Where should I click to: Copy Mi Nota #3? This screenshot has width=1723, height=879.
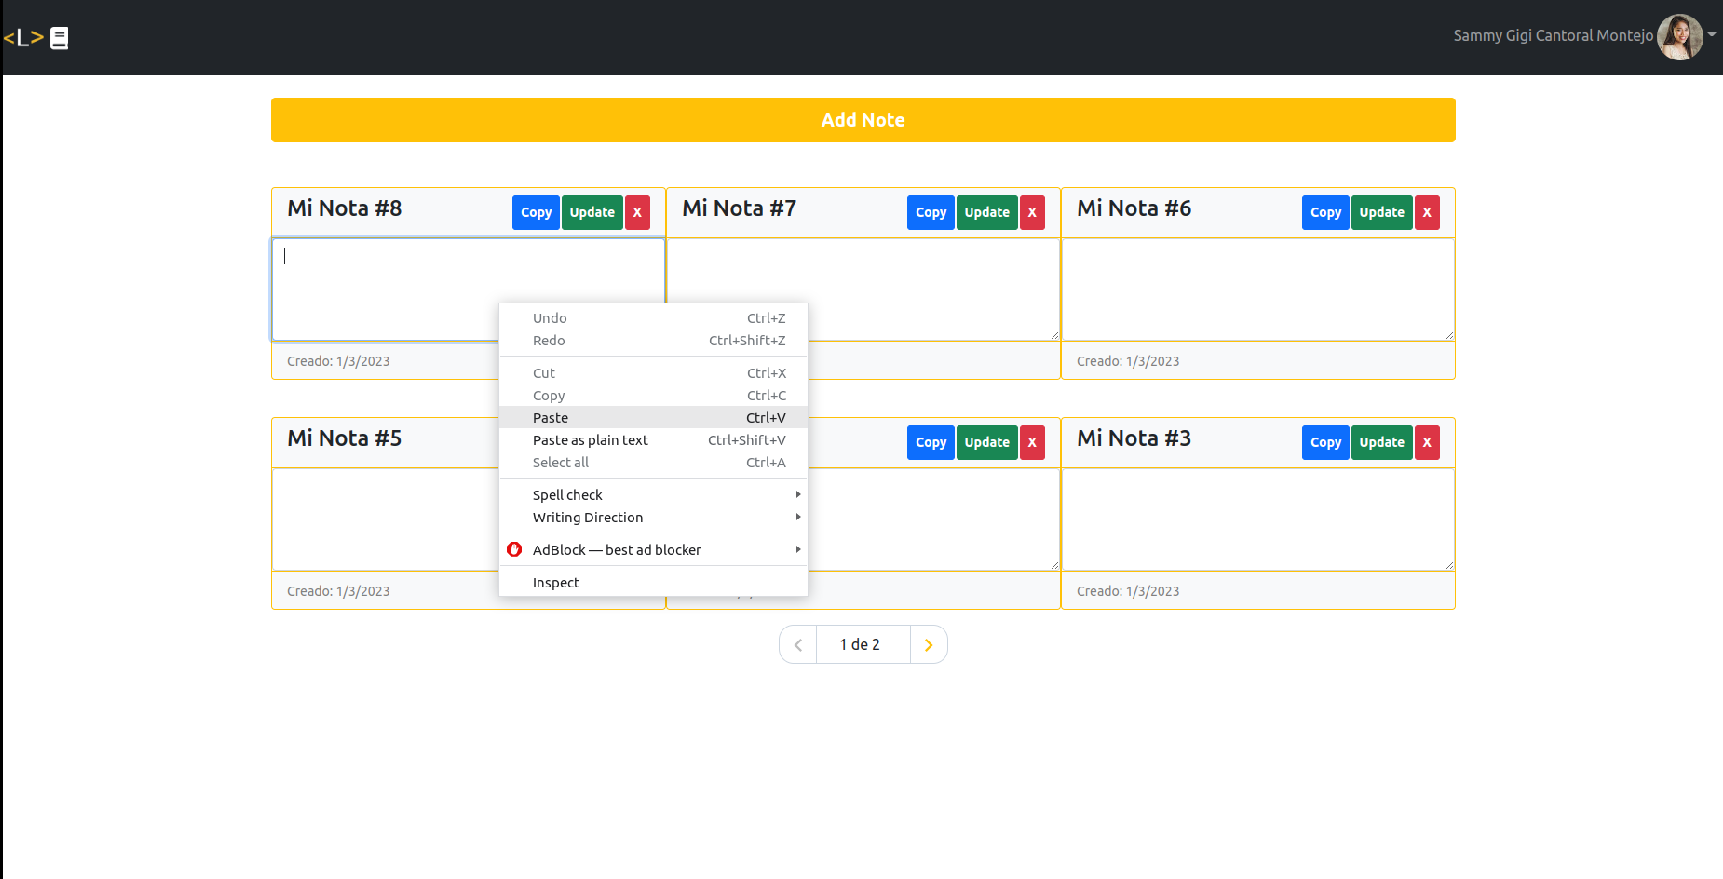[1326, 442]
